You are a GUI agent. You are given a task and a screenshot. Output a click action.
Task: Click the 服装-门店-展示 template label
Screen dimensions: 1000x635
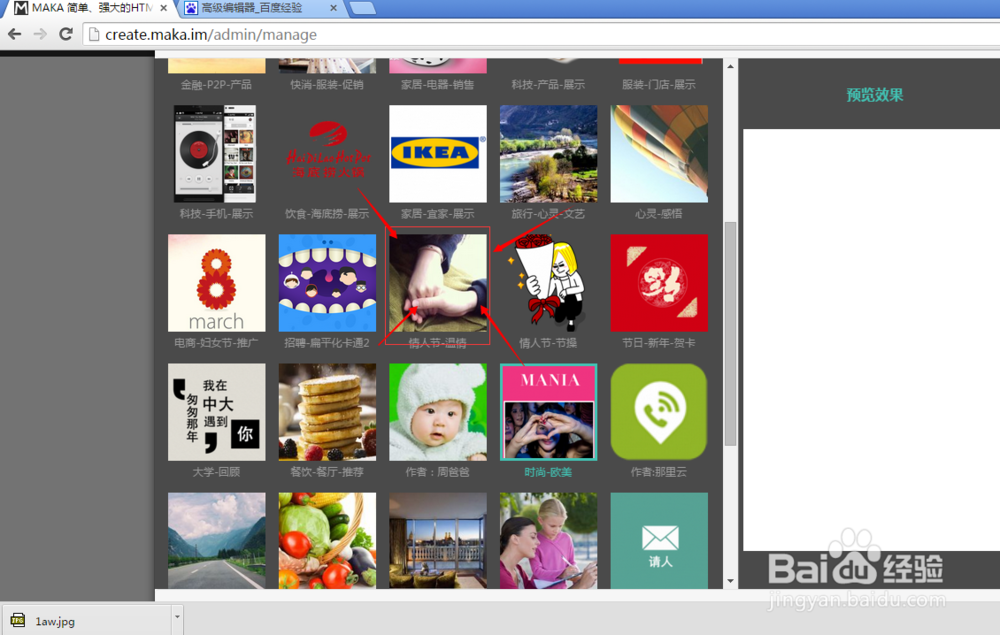click(x=659, y=84)
